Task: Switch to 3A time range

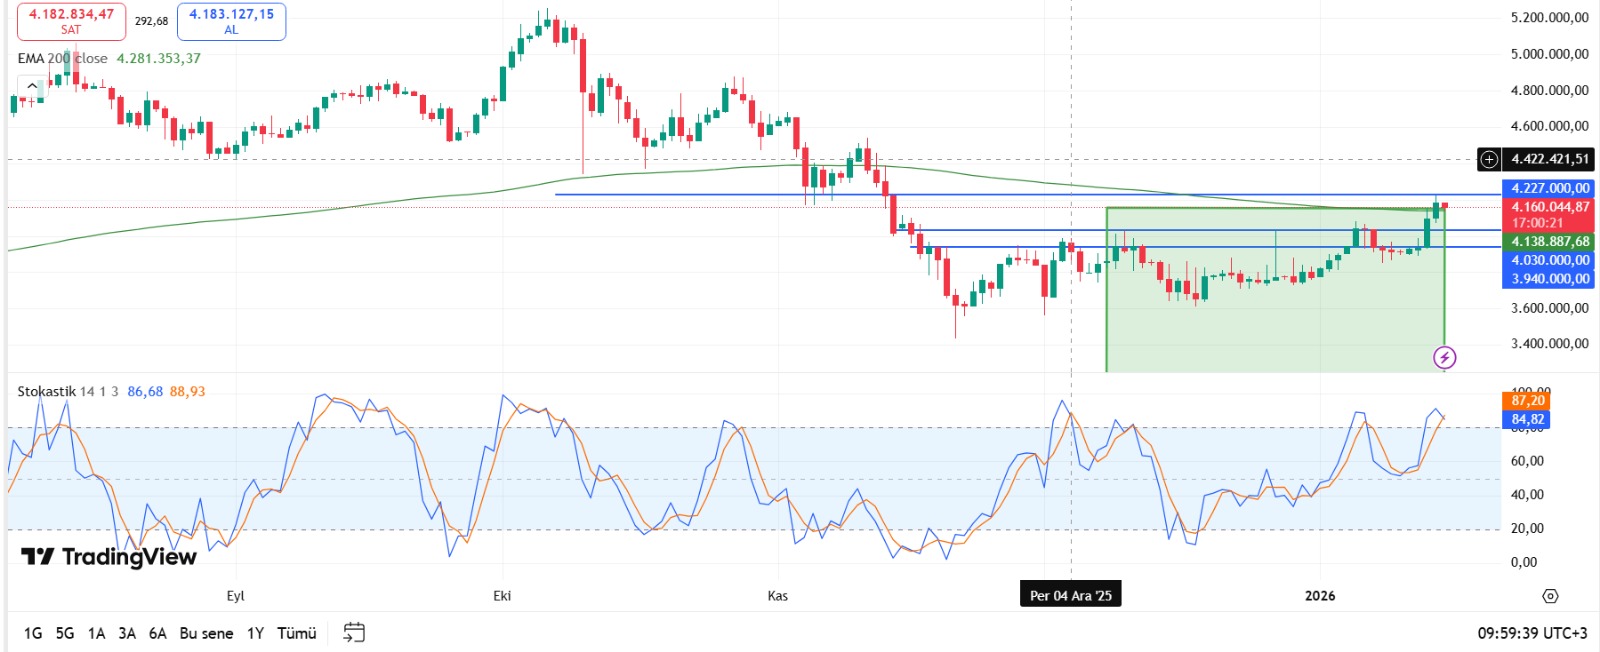Action: pos(127,633)
